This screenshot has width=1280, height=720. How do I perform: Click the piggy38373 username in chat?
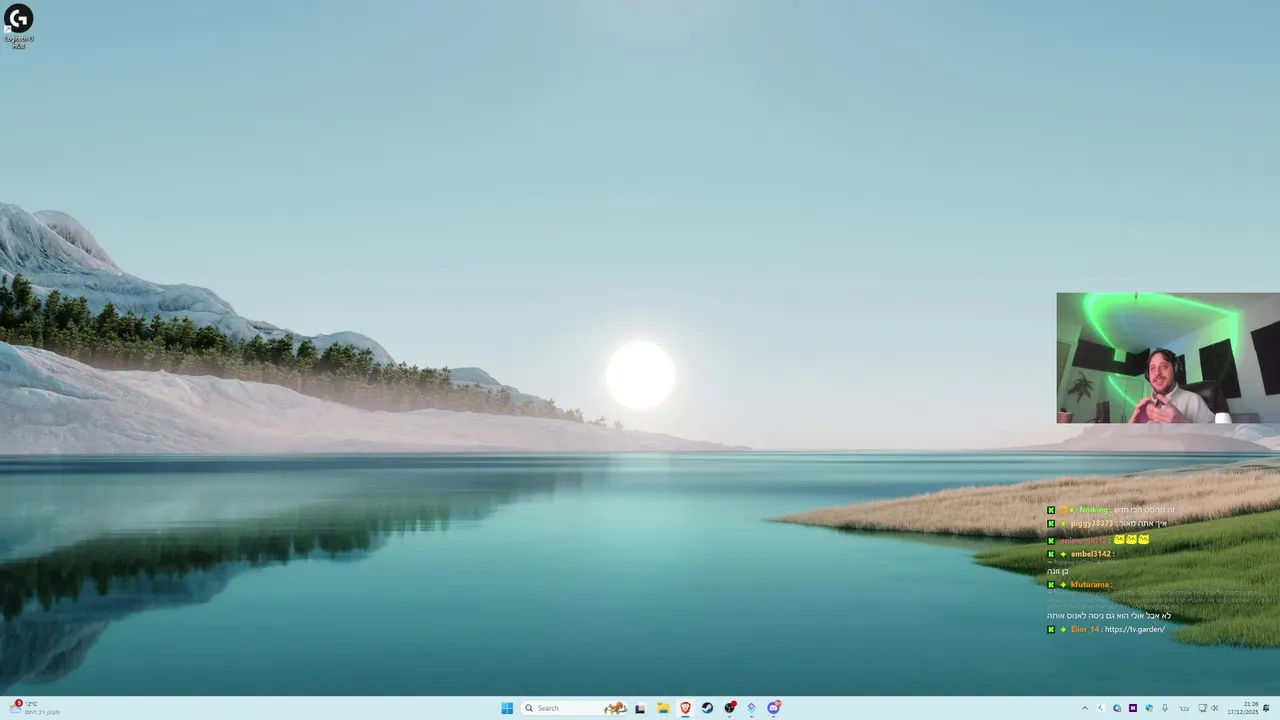coord(1092,523)
